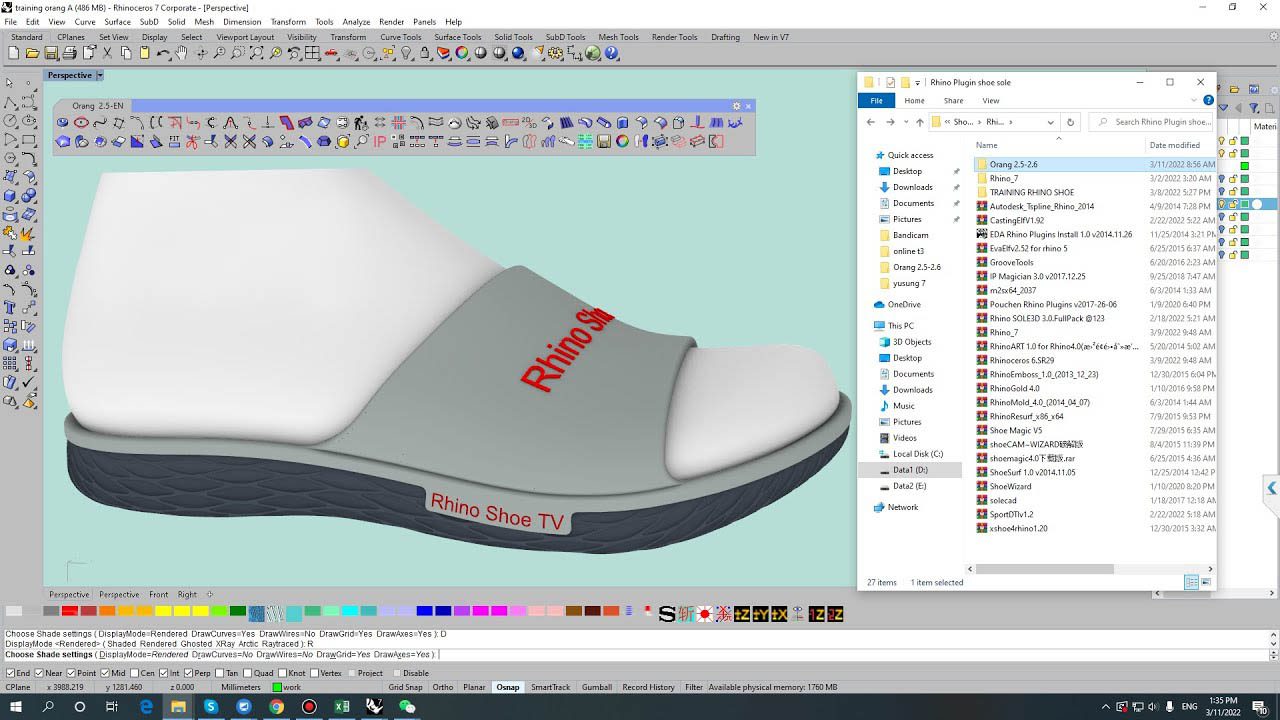Toggle the Mid osnap checkbox
The image size is (1280, 720).
point(105,673)
